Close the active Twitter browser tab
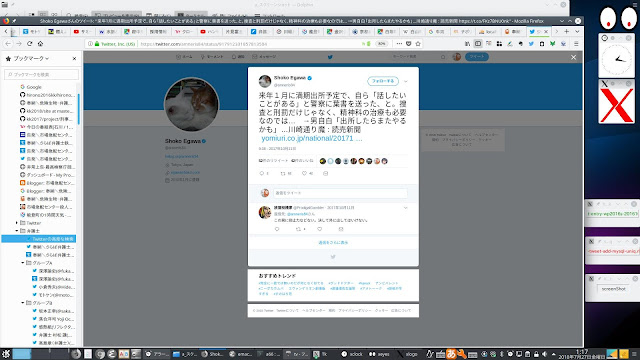The image size is (640, 360). click(x=546, y=31)
